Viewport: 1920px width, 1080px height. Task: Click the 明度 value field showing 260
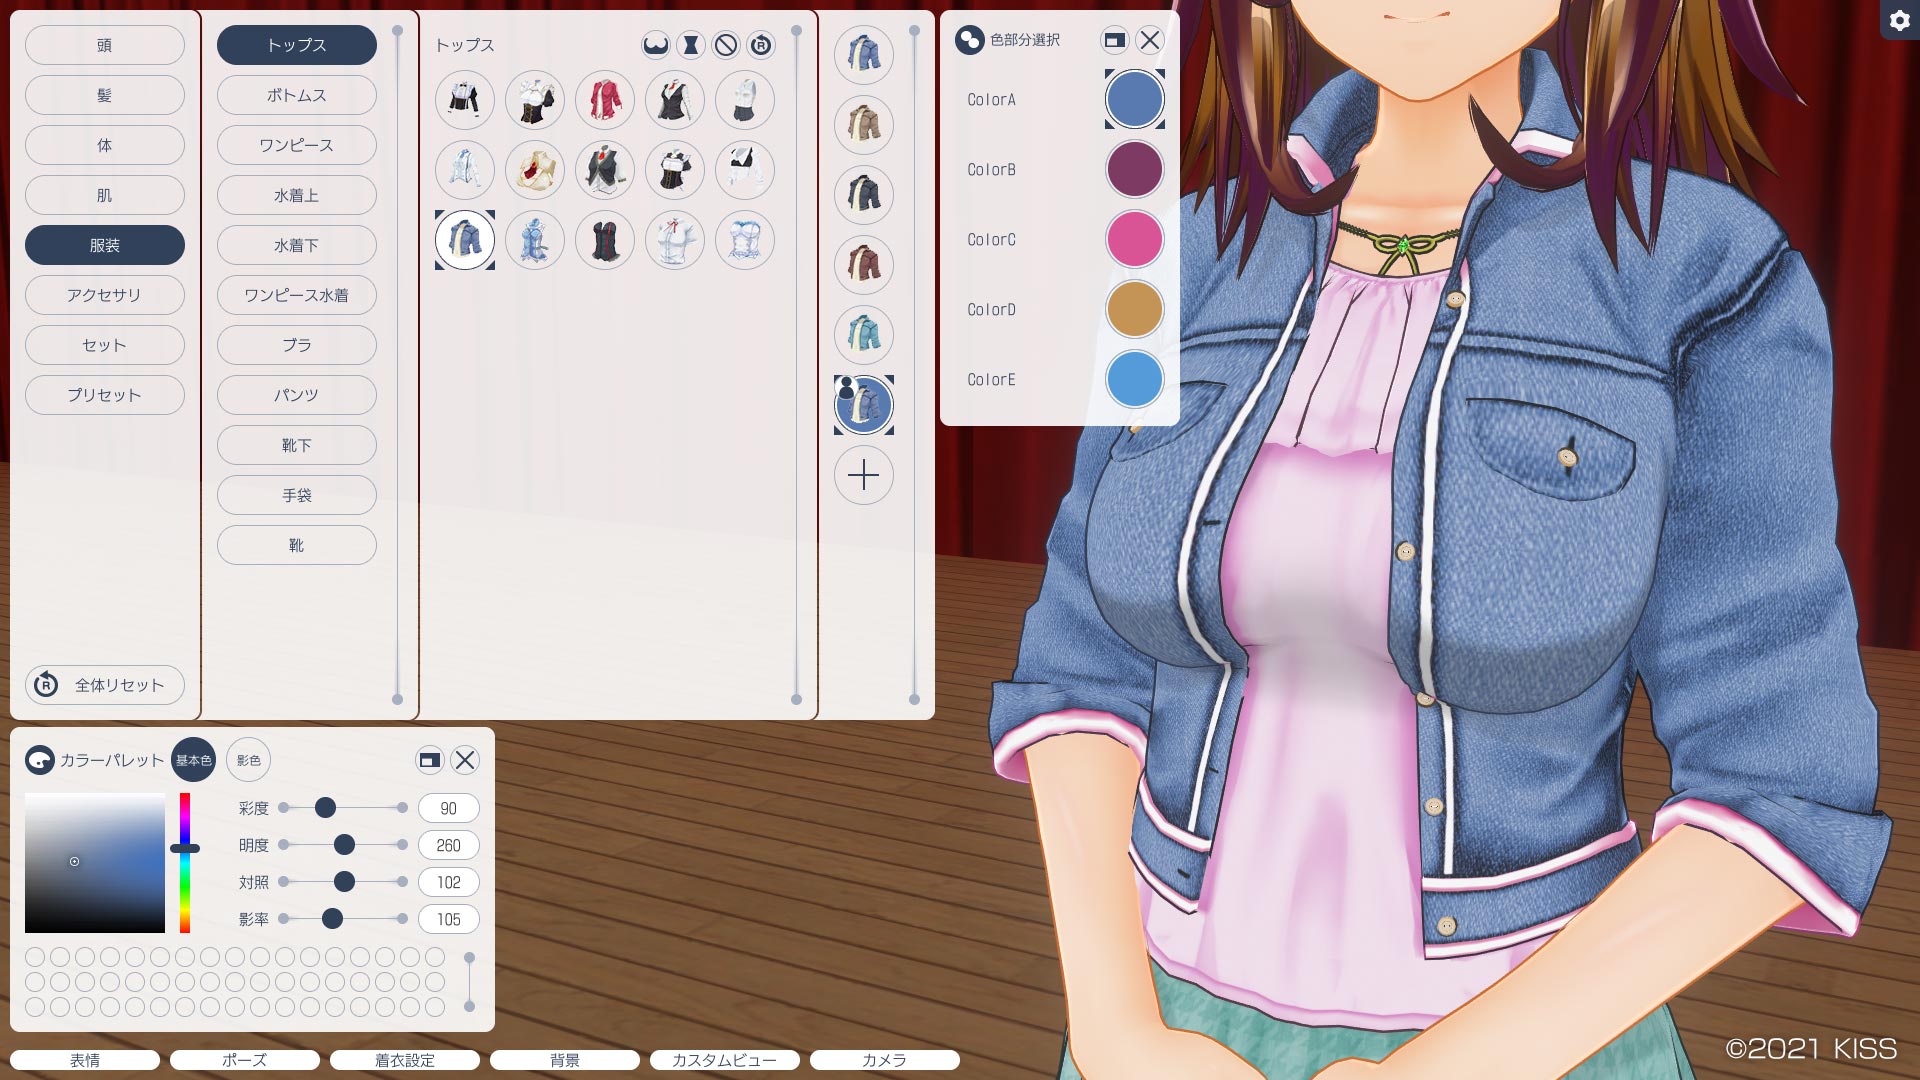[x=449, y=845]
